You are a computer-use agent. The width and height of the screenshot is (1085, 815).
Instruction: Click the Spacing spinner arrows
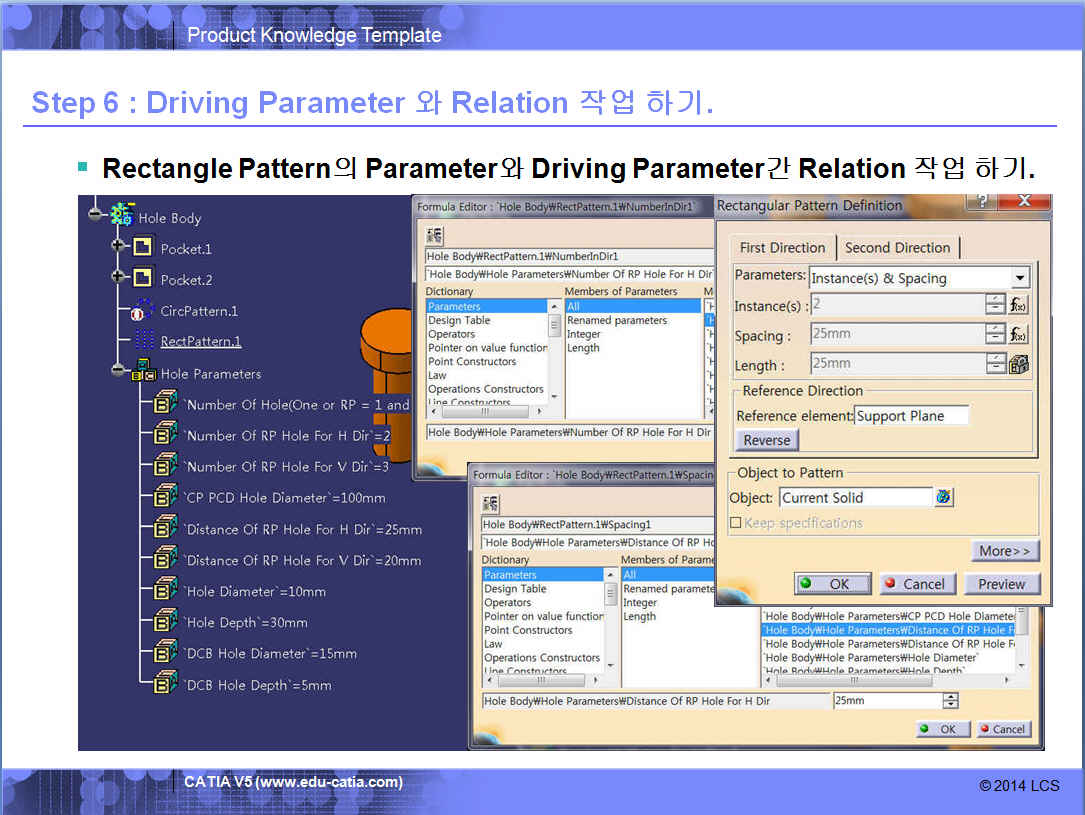click(995, 334)
